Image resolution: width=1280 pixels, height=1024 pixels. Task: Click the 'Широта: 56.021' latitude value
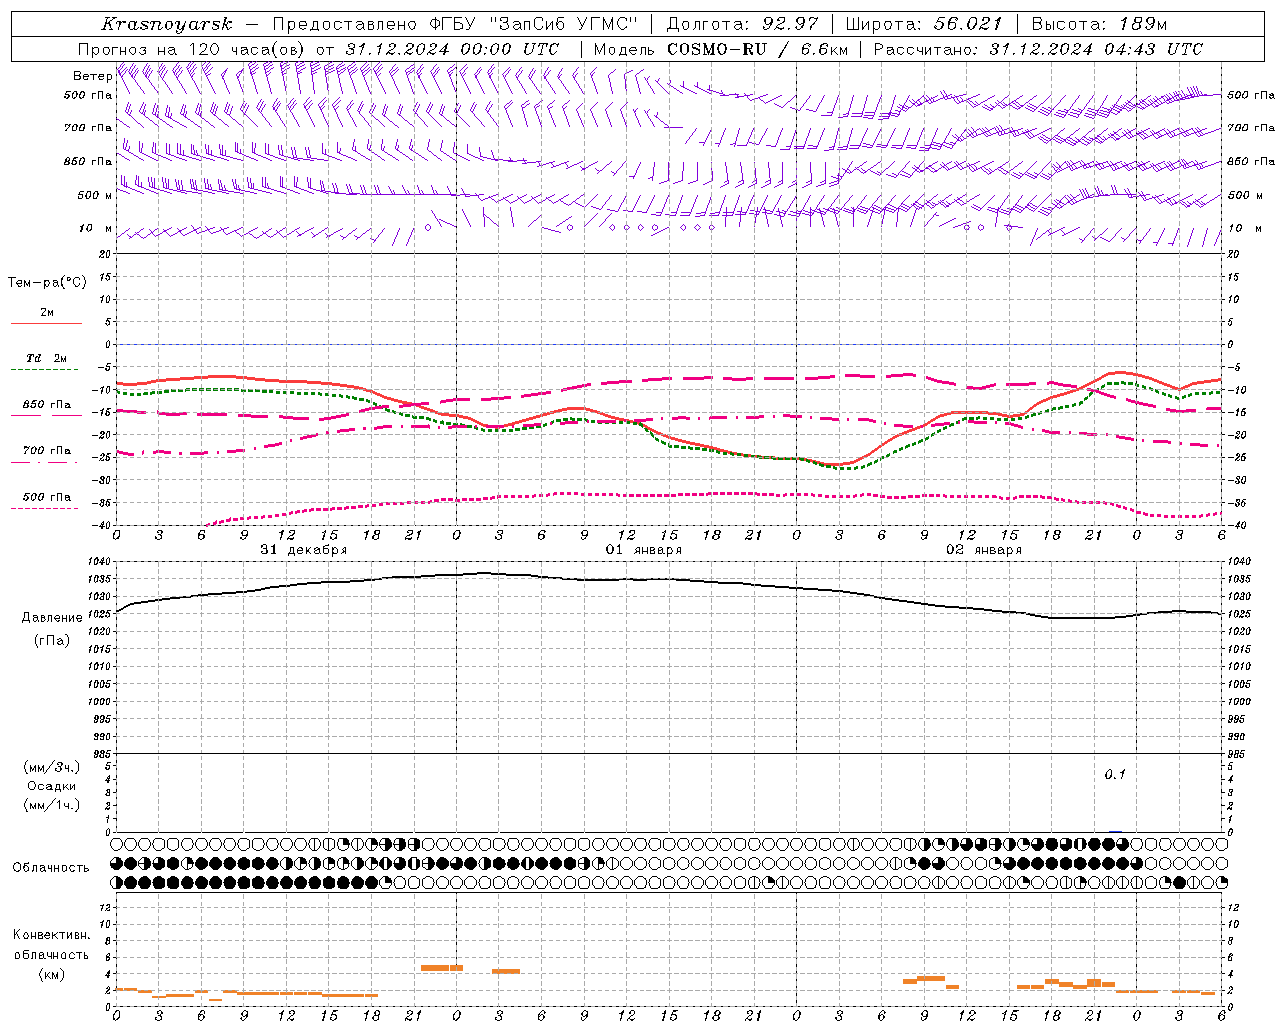(923, 24)
